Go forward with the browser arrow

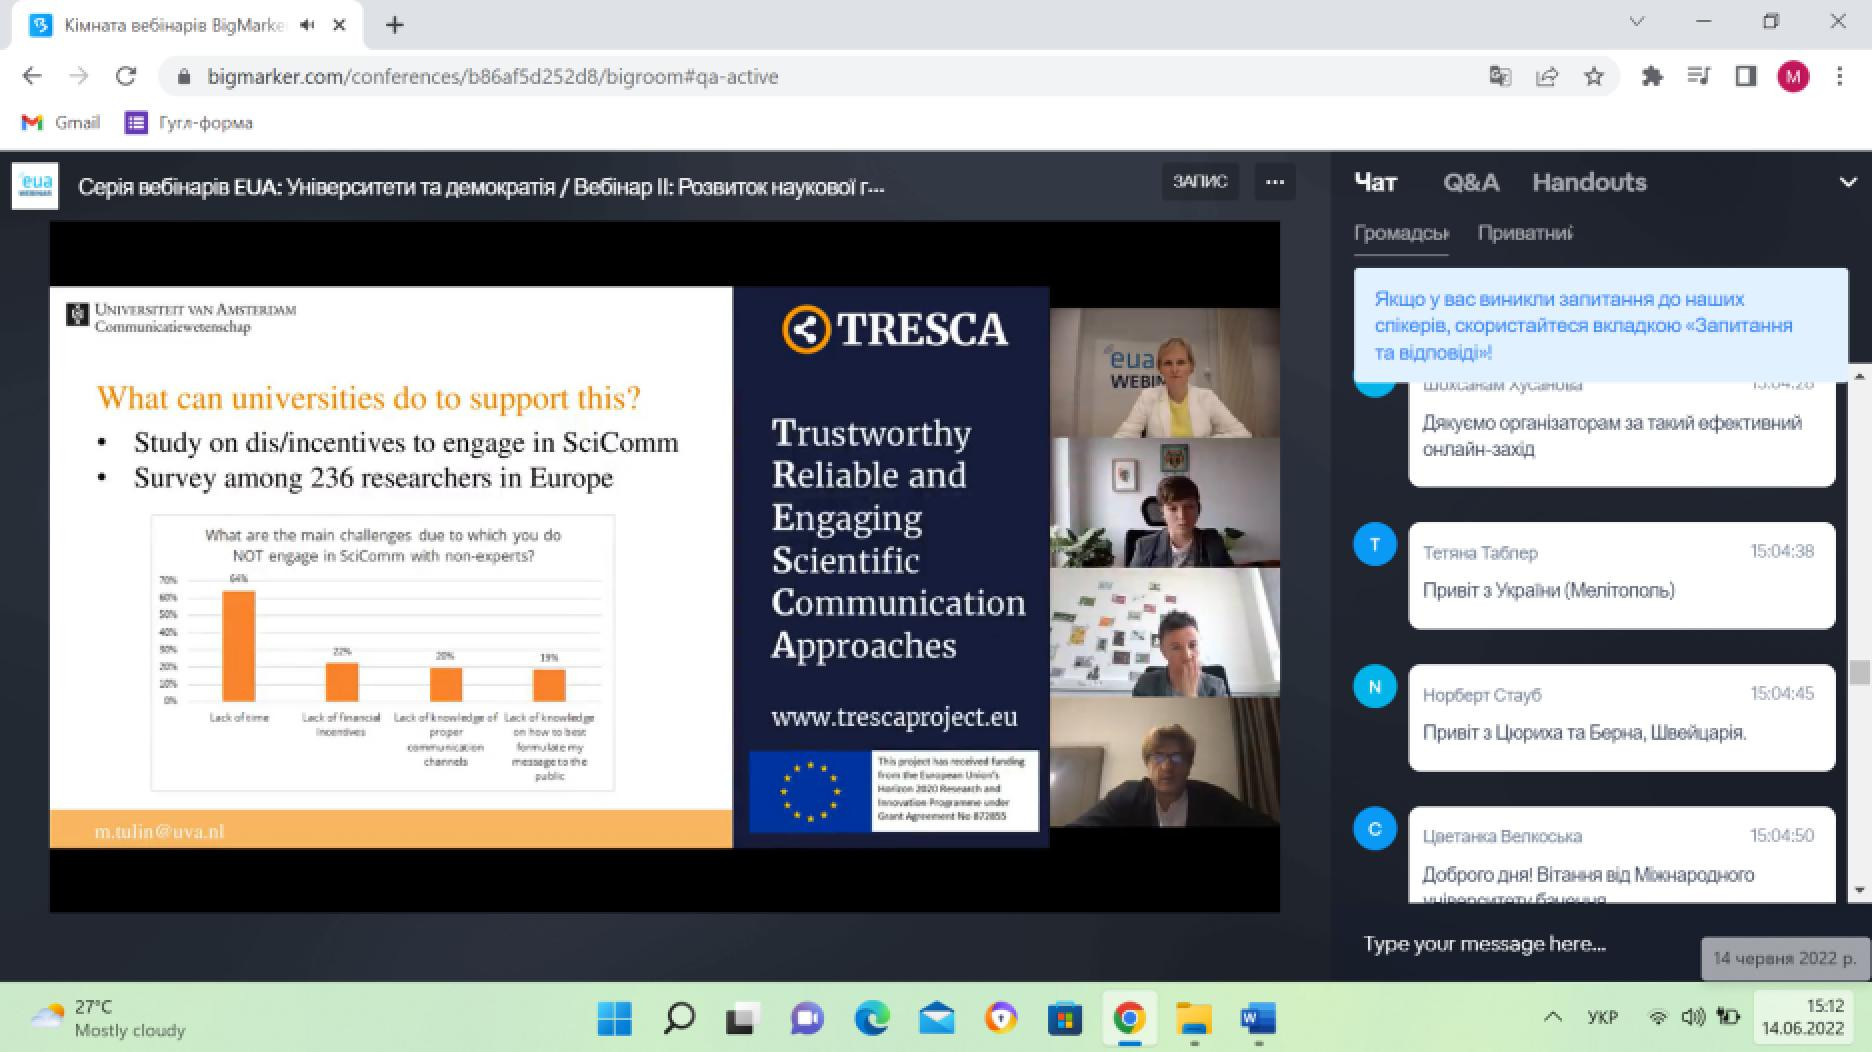point(79,76)
